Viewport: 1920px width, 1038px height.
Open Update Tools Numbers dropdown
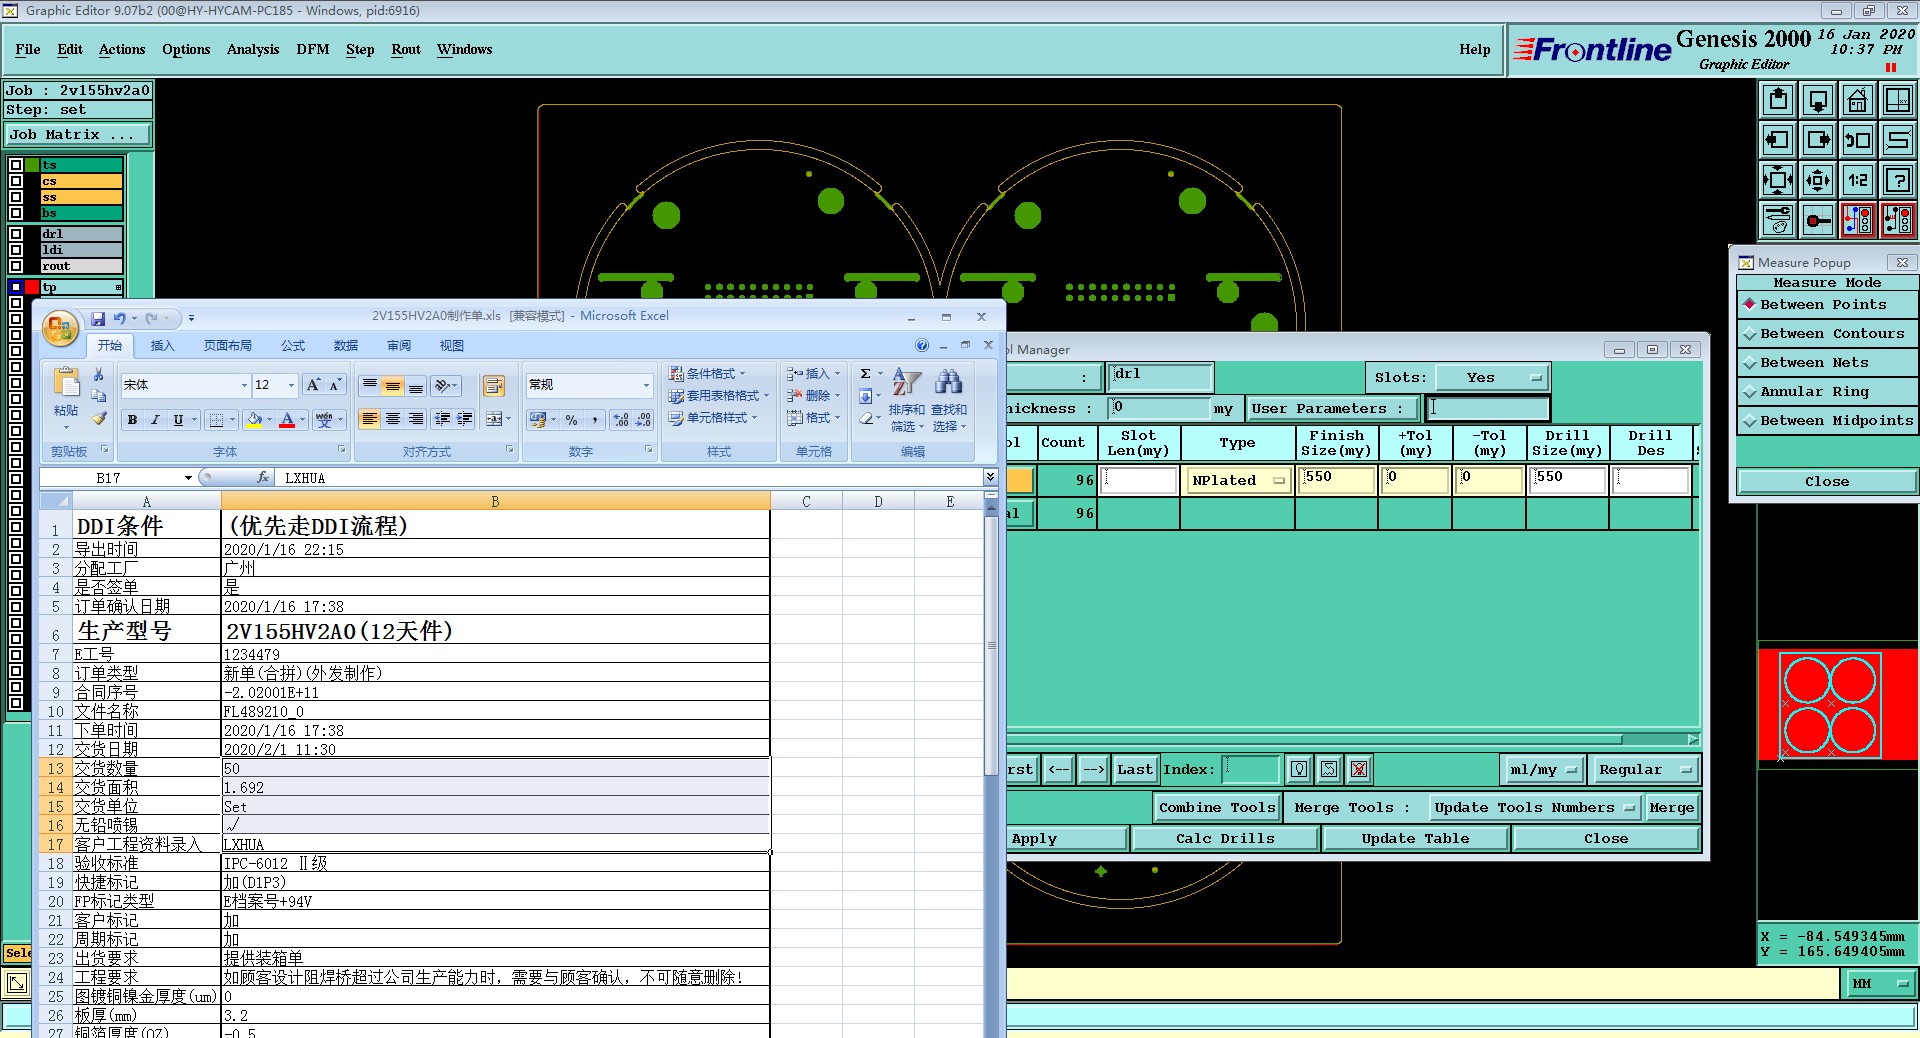[x=1534, y=808]
